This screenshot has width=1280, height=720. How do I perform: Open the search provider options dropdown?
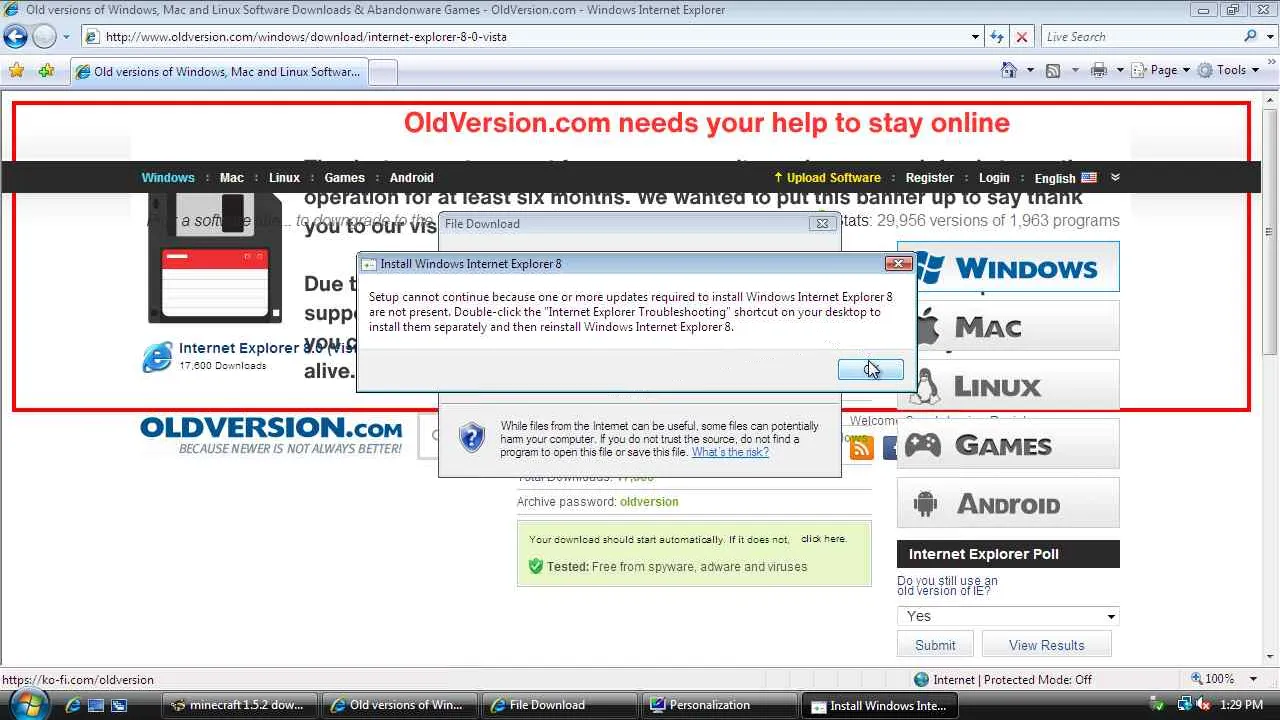pyautogui.click(x=1268, y=37)
